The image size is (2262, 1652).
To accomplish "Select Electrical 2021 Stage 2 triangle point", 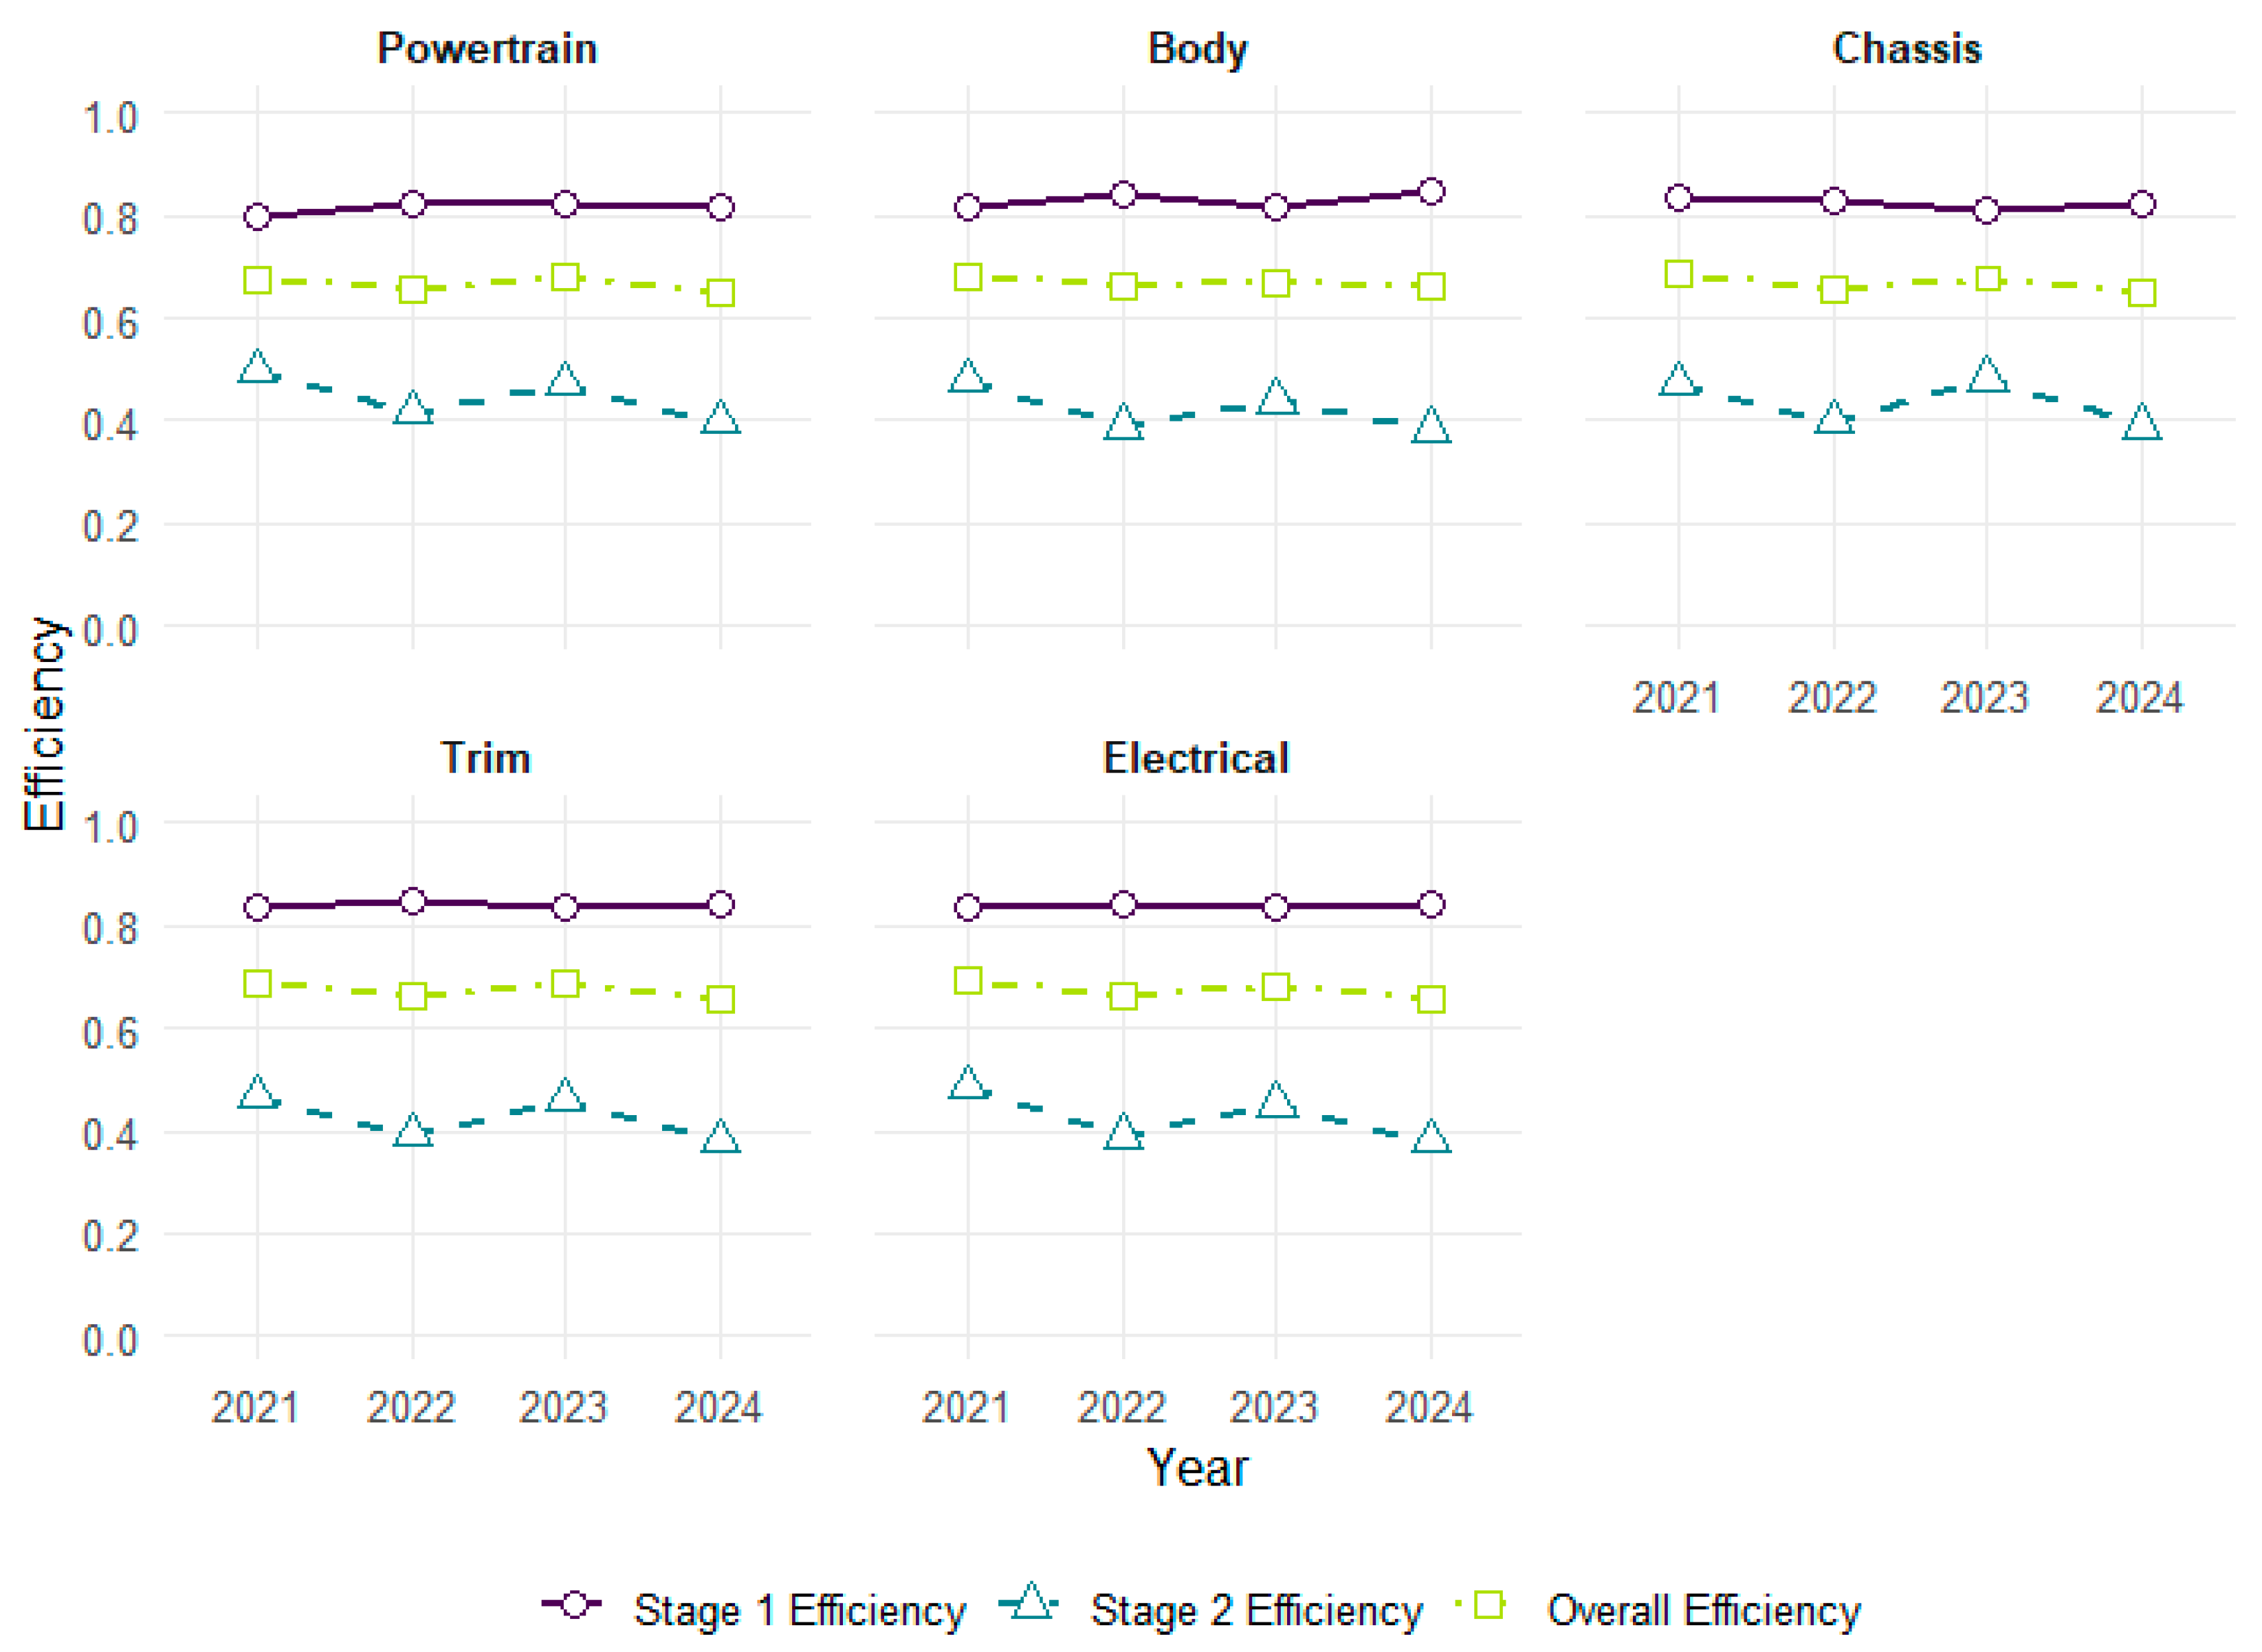I will (x=967, y=1083).
